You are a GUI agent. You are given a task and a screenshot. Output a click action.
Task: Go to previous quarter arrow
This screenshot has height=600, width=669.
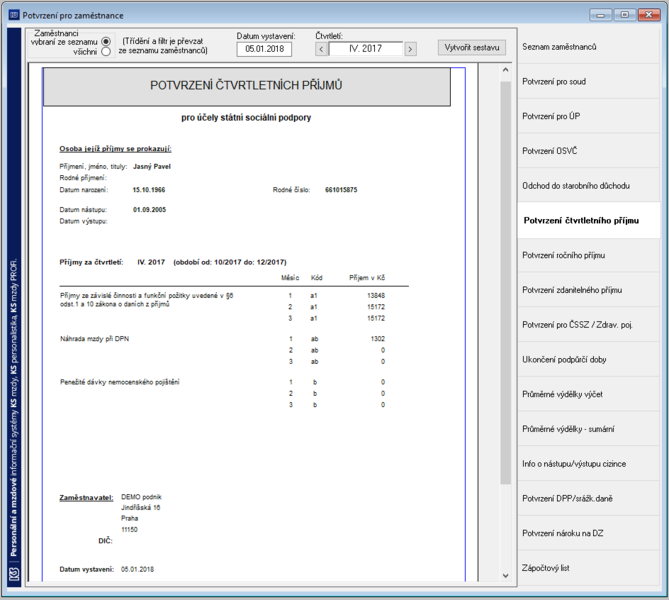click(321, 49)
